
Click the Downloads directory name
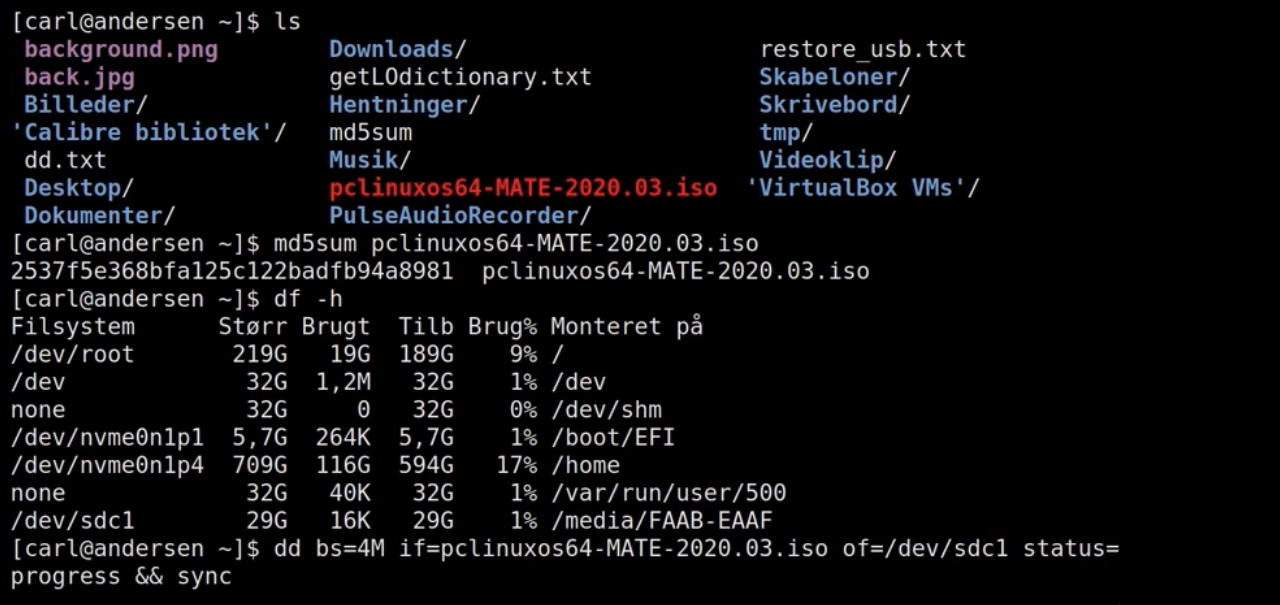tap(391, 49)
